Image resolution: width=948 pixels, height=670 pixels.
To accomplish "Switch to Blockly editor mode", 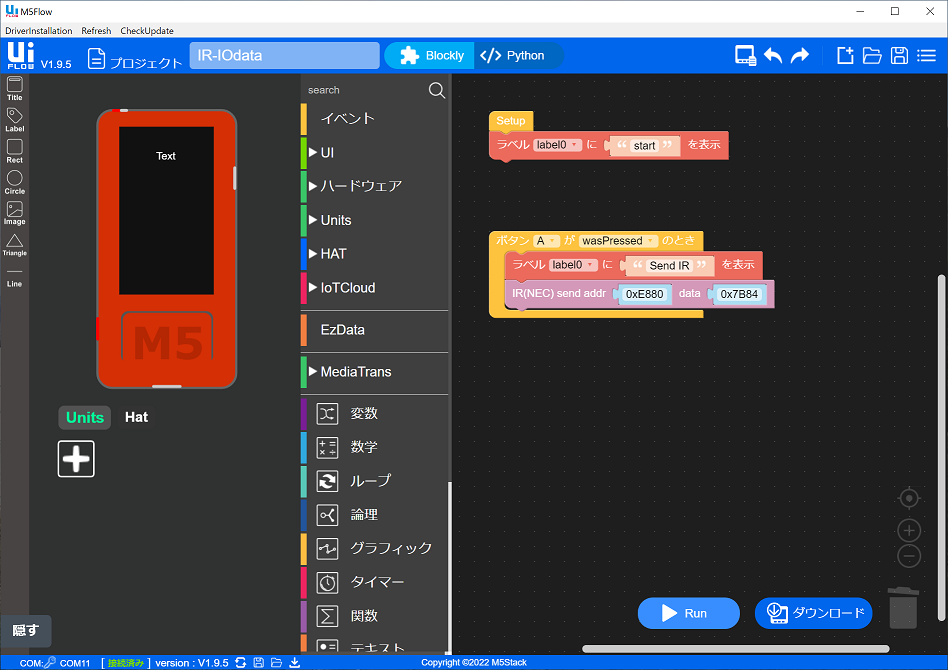I will click(x=431, y=56).
